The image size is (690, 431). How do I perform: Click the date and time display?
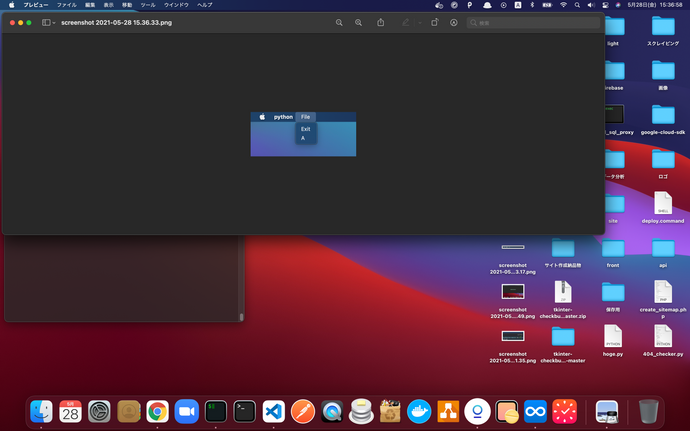coord(655,5)
